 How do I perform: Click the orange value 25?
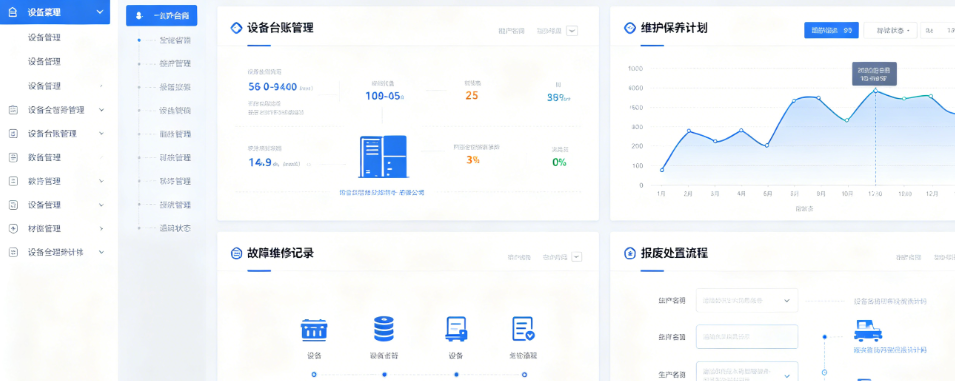[x=471, y=96]
